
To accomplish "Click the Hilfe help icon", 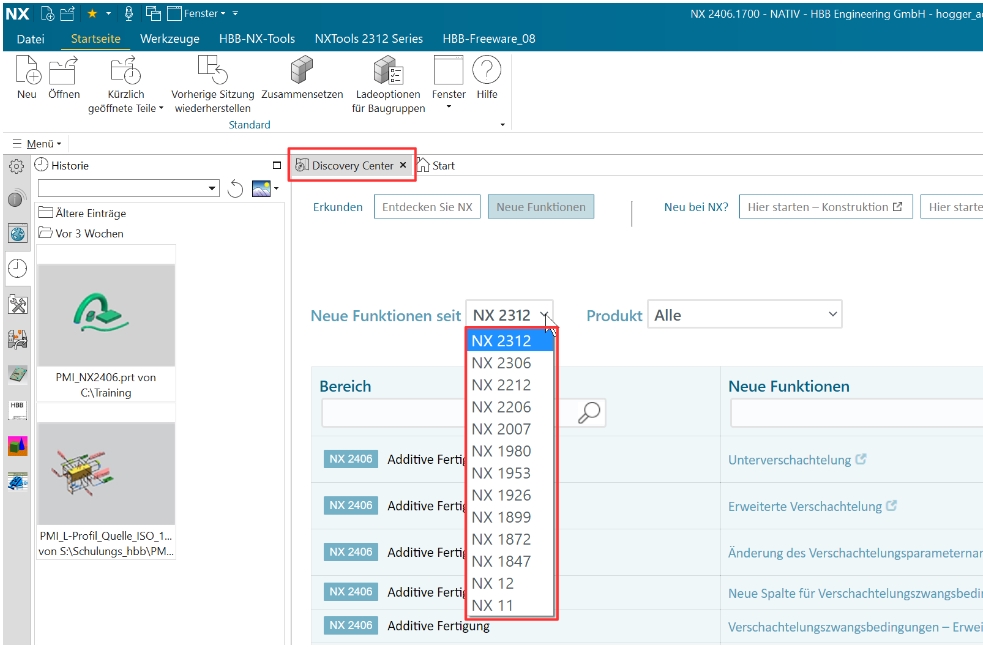I will tap(486, 70).
